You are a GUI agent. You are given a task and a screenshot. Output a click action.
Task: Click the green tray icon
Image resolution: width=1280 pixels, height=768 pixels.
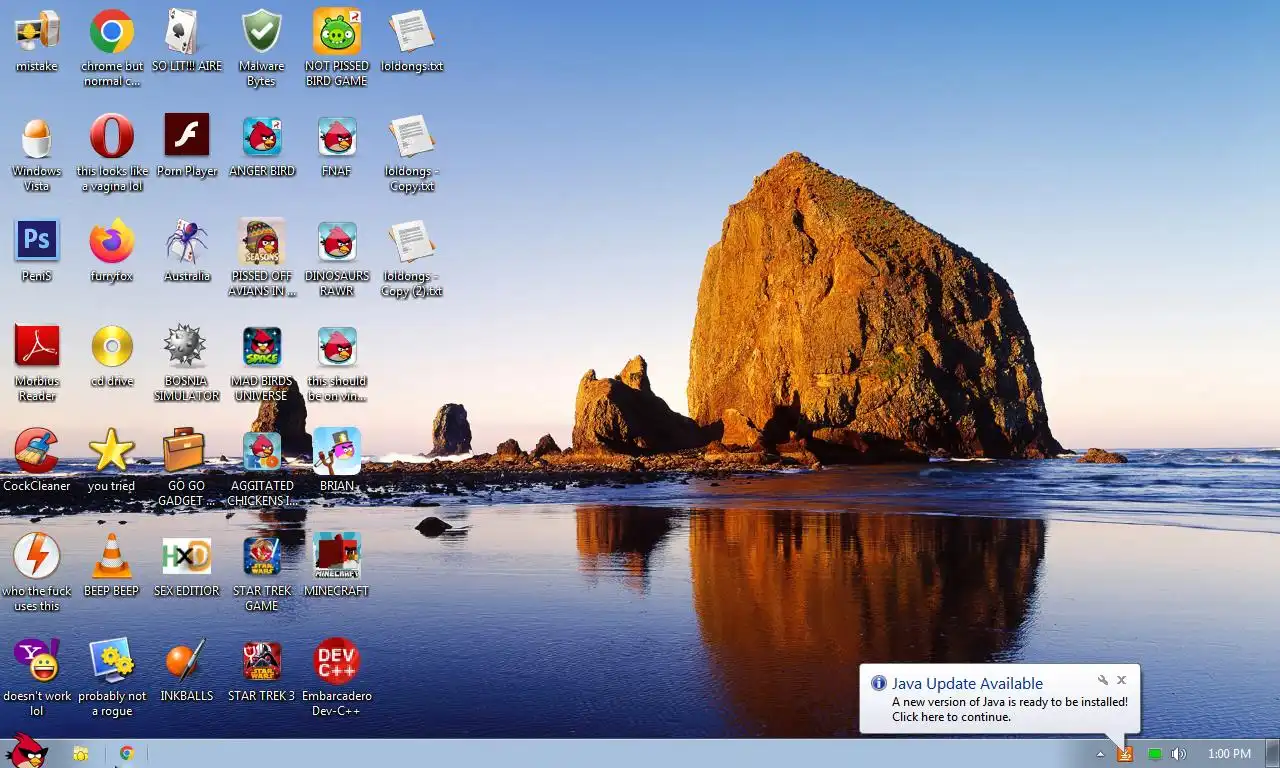(1154, 754)
